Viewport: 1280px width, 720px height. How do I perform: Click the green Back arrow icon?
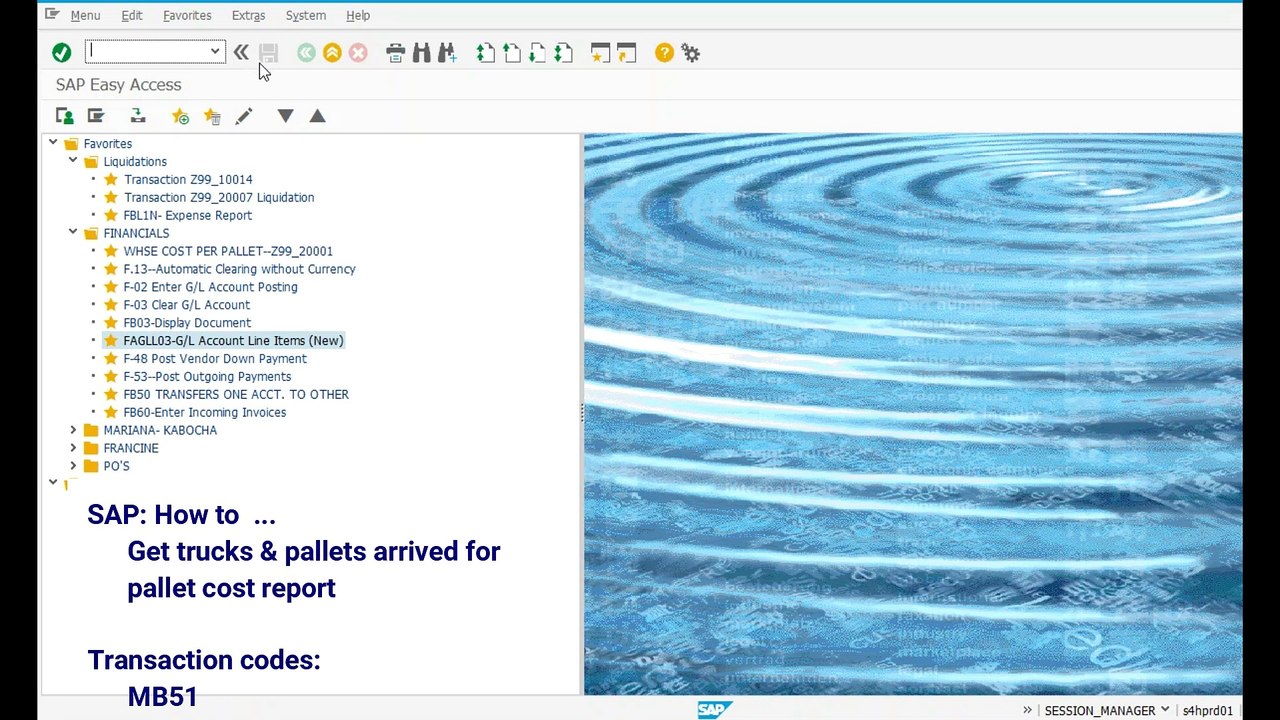click(x=306, y=52)
